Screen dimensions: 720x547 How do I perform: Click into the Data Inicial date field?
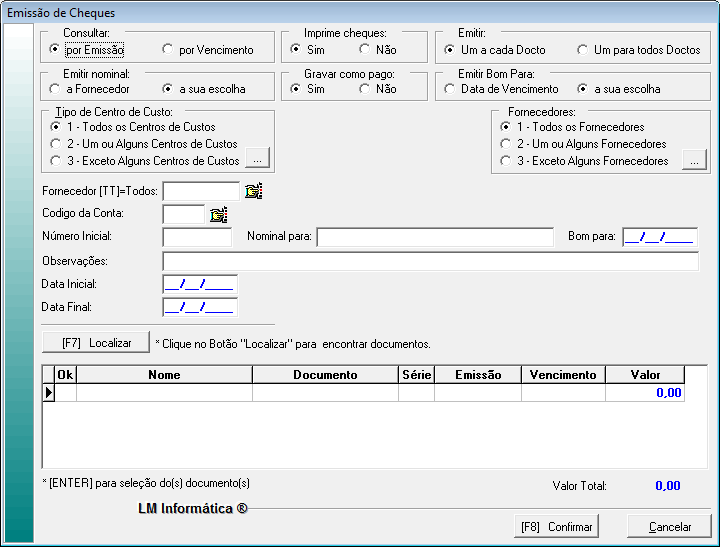coord(200,284)
